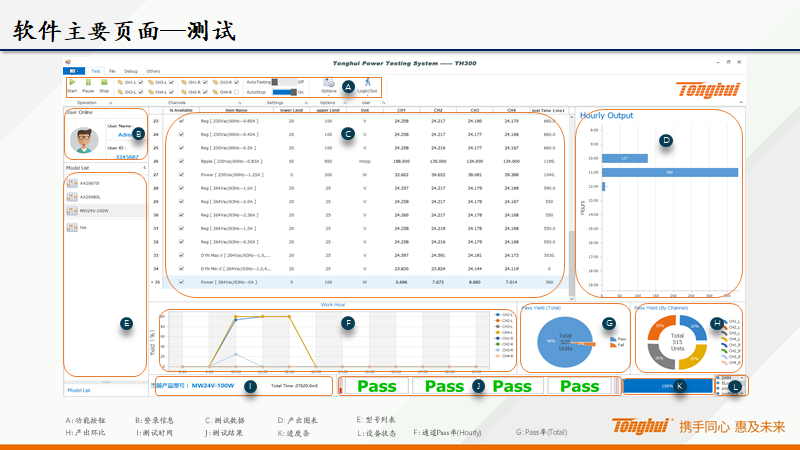Click the CH1-L channel tag icon

(120, 82)
